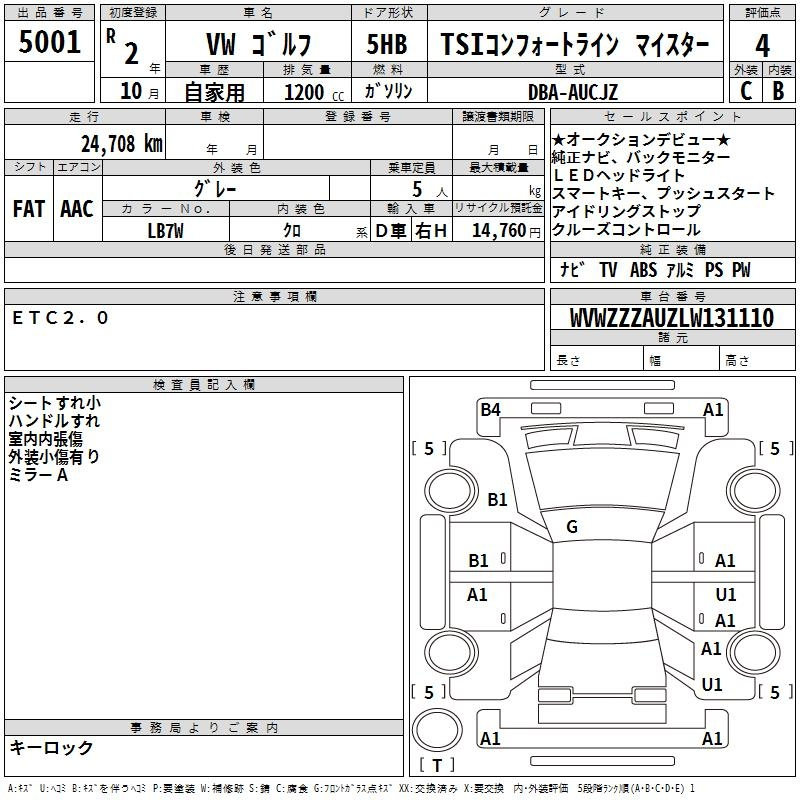Click the クルーズコントロール line
Image resolution: width=800 pixels, height=800 pixels.
[627, 230]
